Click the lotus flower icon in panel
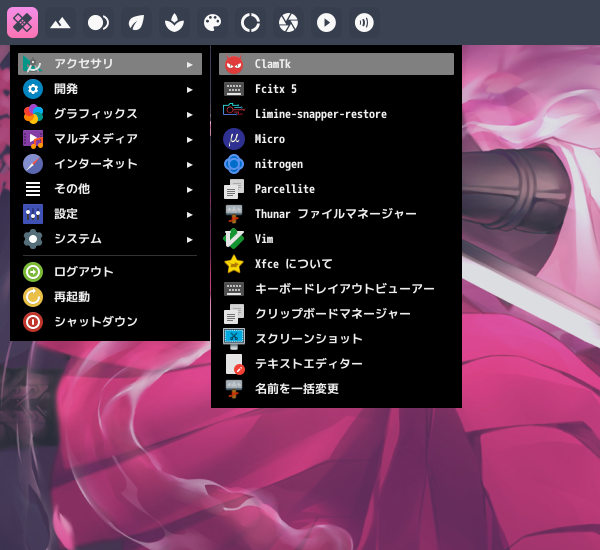The height and width of the screenshot is (550, 600). tap(174, 21)
